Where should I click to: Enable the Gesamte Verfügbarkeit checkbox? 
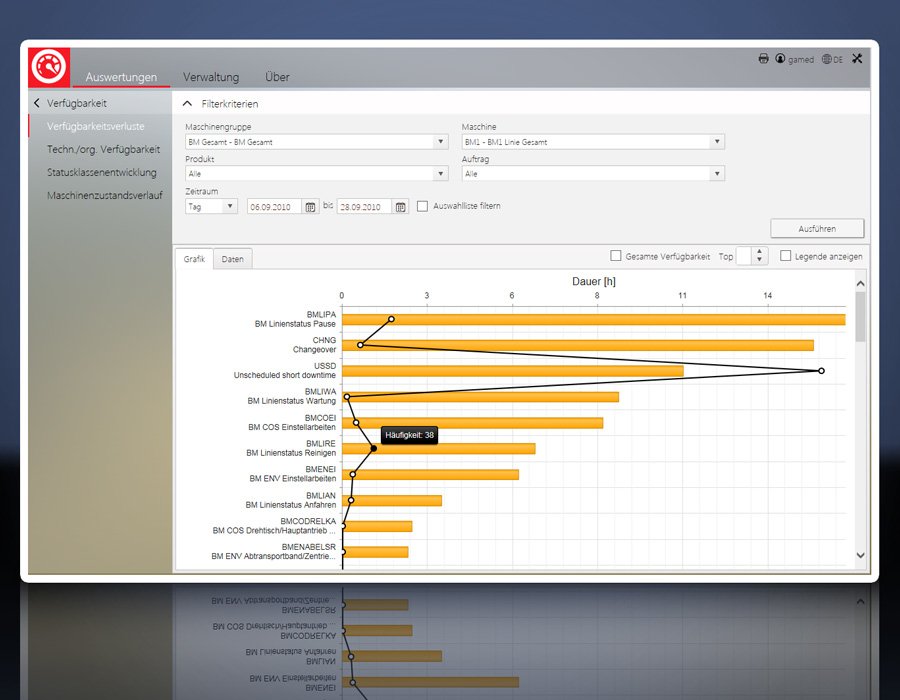pos(616,256)
